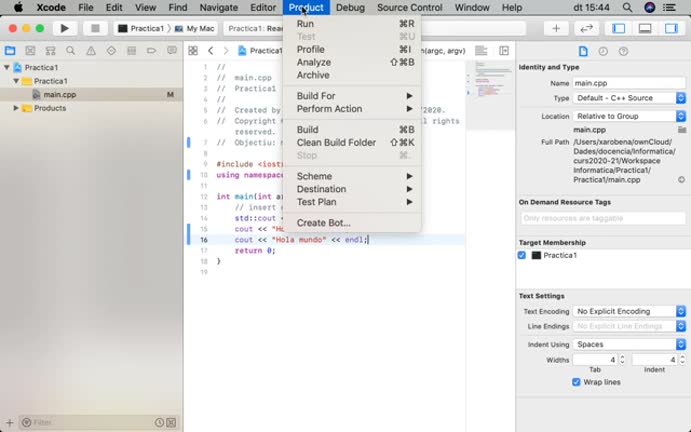The width and height of the screenshot is (691, 432).
Task: Show recent files filter clock icon
Action: pyautogui.click(x=159, y=422)
